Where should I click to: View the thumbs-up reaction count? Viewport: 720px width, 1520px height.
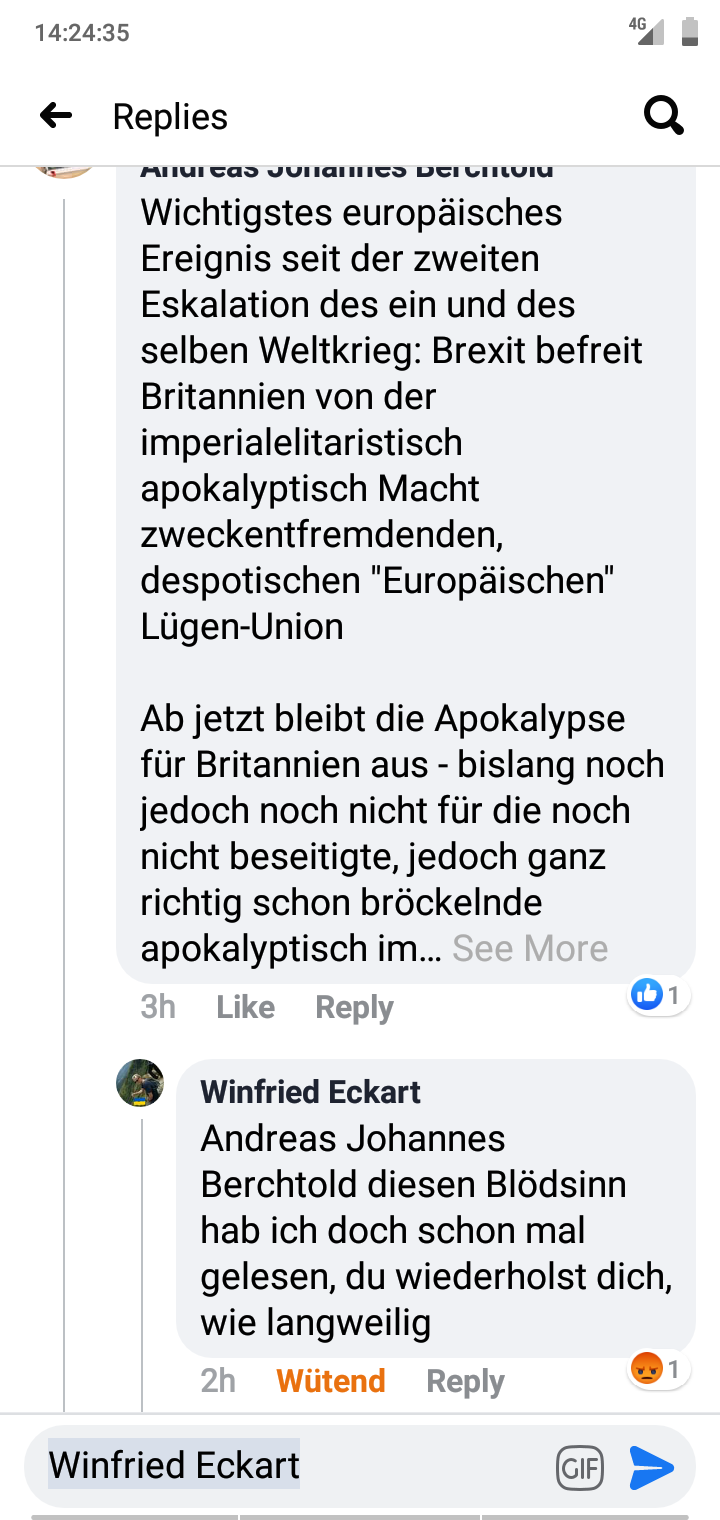tap(659, 995)
